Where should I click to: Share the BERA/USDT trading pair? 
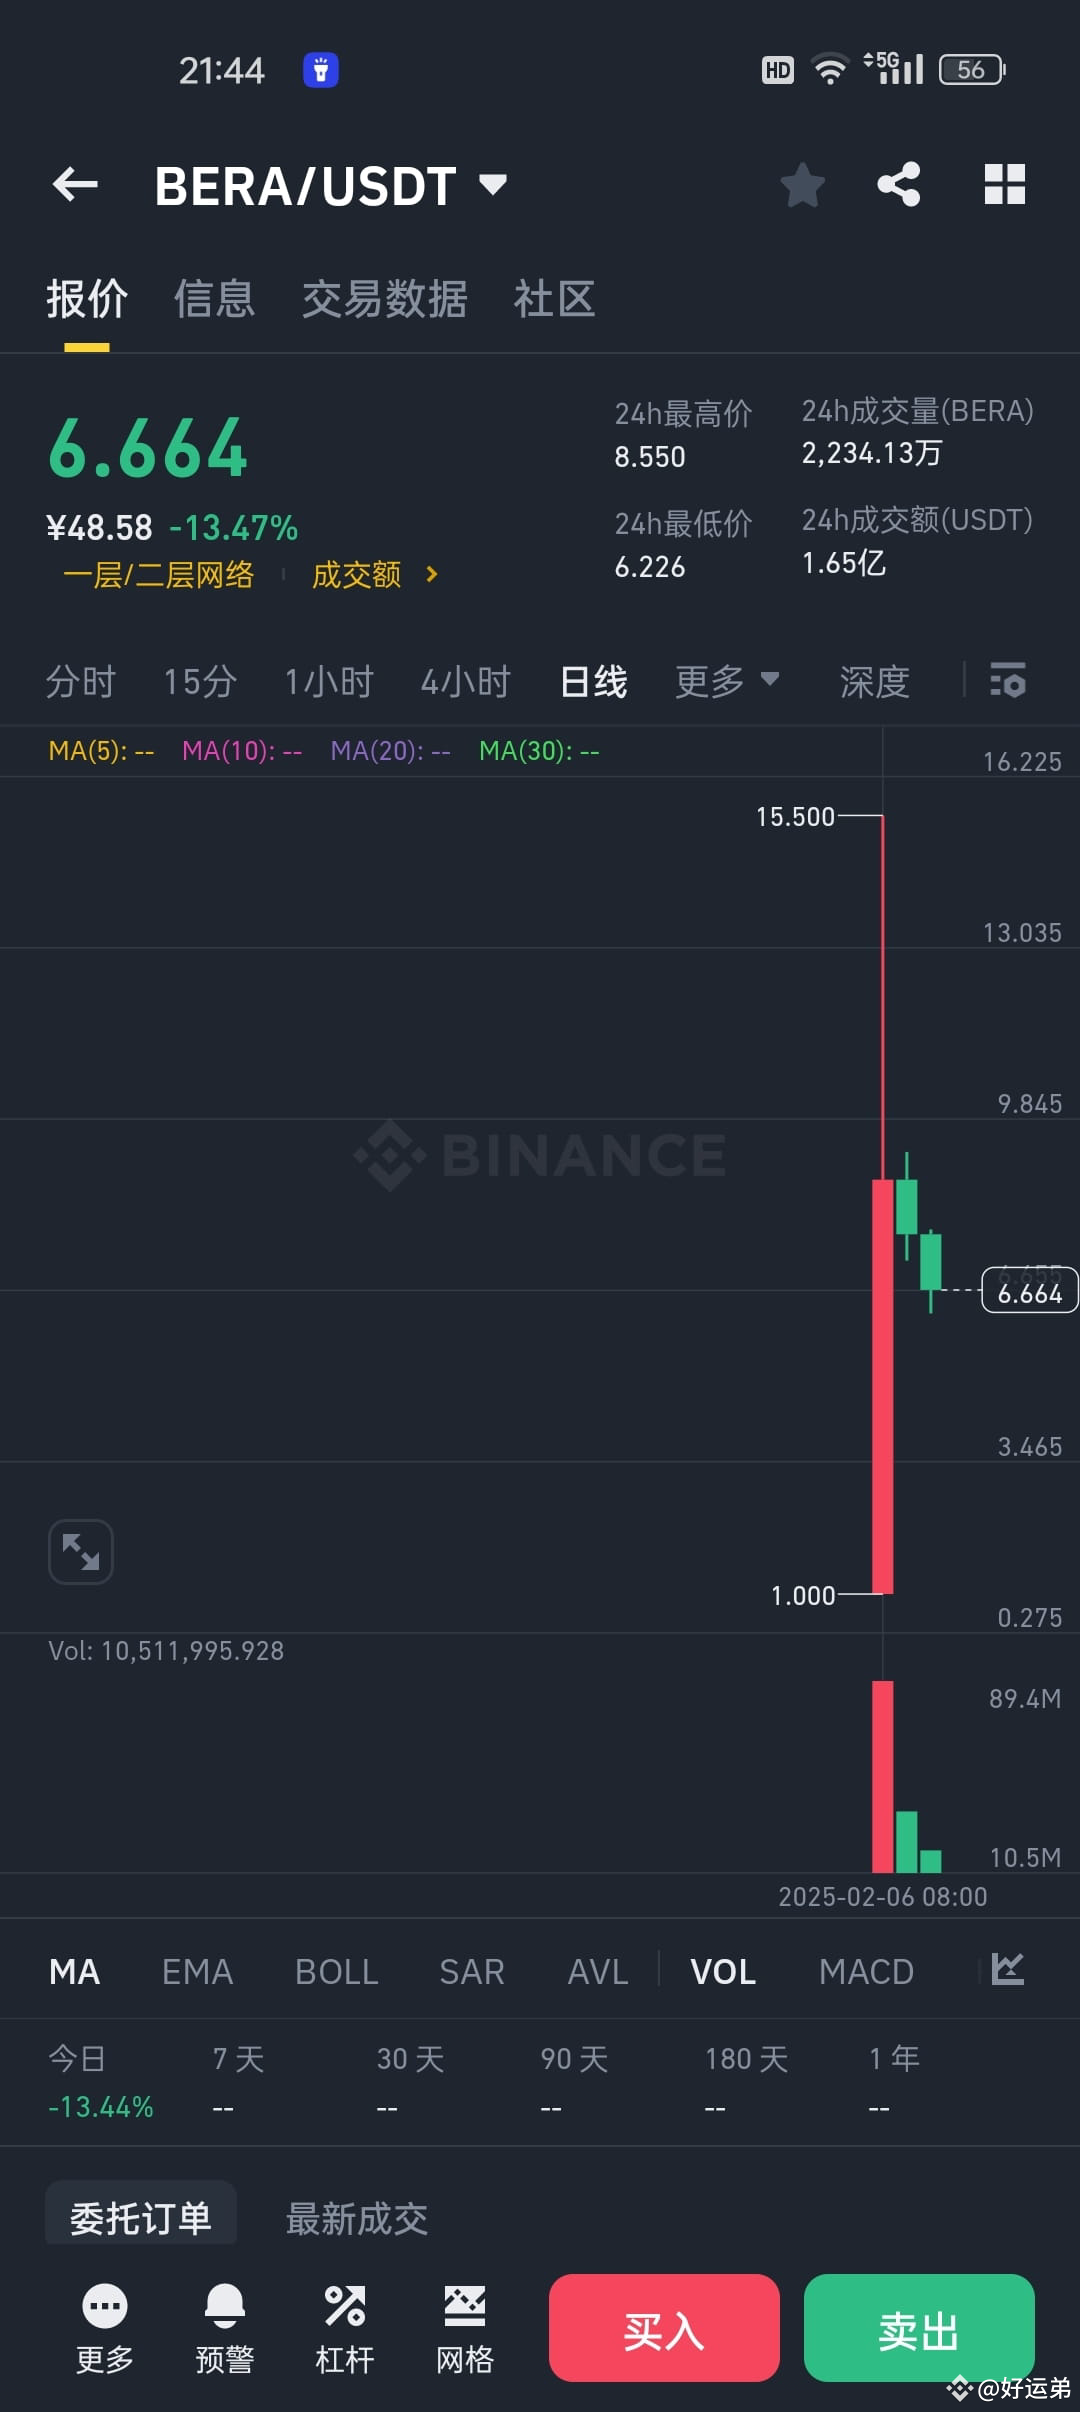click(x=897, y=185)
